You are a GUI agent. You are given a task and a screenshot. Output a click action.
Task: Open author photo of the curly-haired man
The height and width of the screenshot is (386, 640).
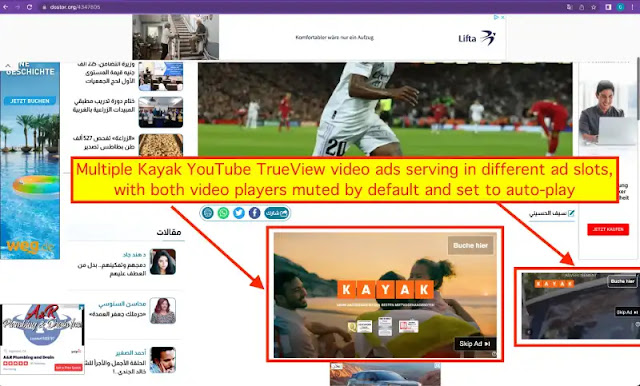[x=163, y=360]
